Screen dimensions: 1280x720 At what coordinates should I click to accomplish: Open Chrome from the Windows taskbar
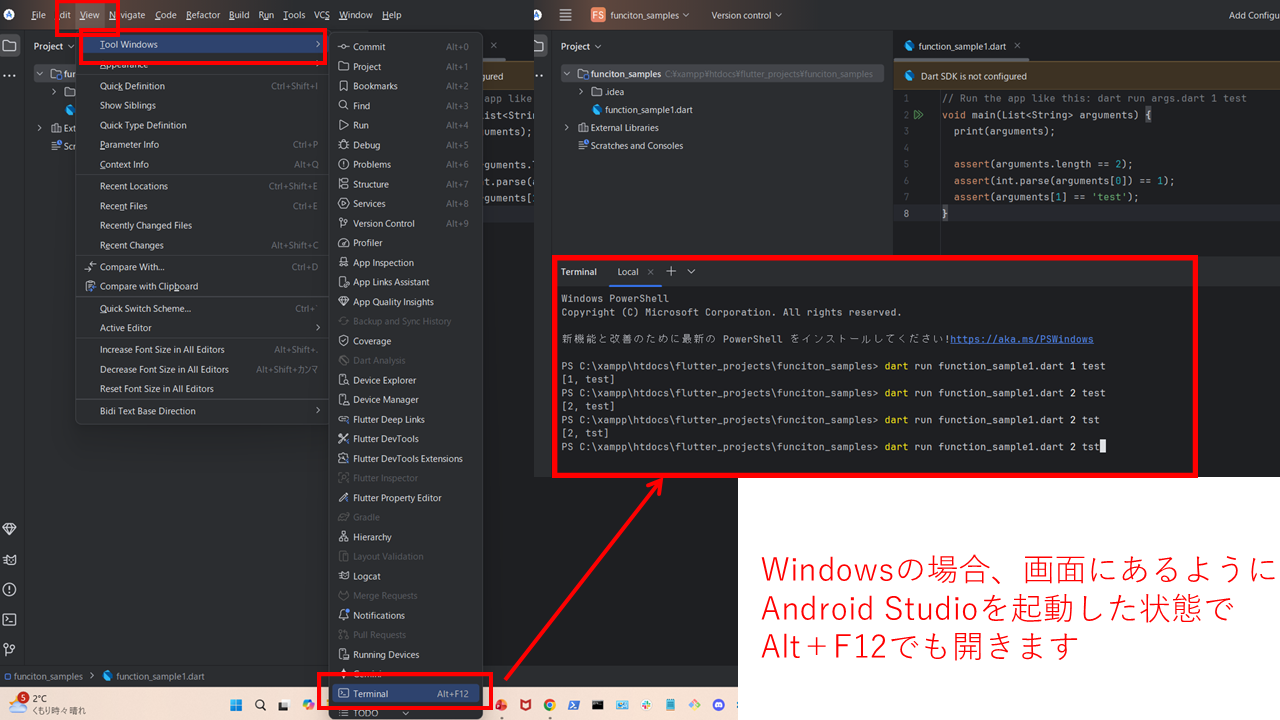tap(550, 705)
